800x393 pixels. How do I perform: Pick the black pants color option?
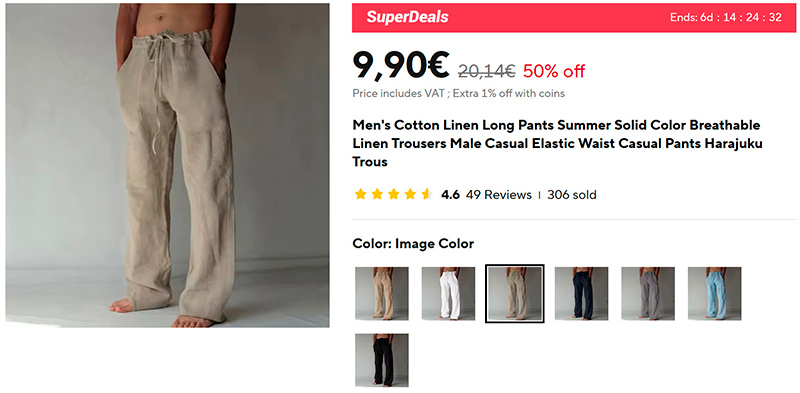coord(382,360)
